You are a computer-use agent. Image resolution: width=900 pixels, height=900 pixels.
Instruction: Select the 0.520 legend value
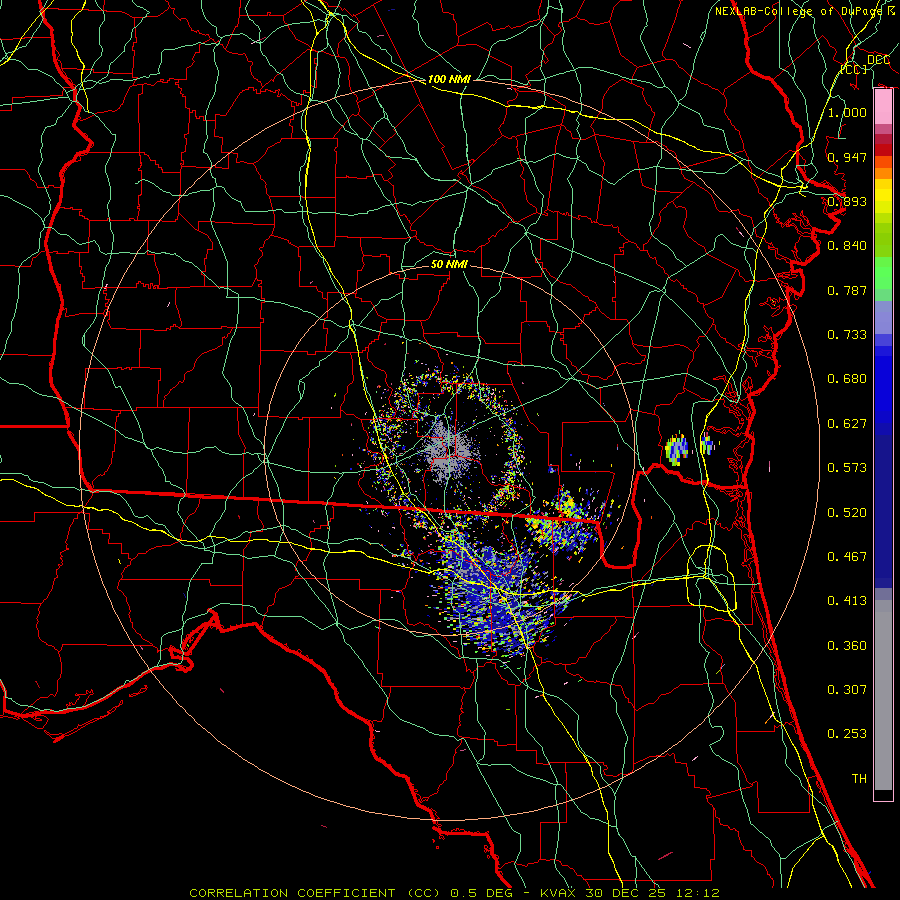point(847,513)
